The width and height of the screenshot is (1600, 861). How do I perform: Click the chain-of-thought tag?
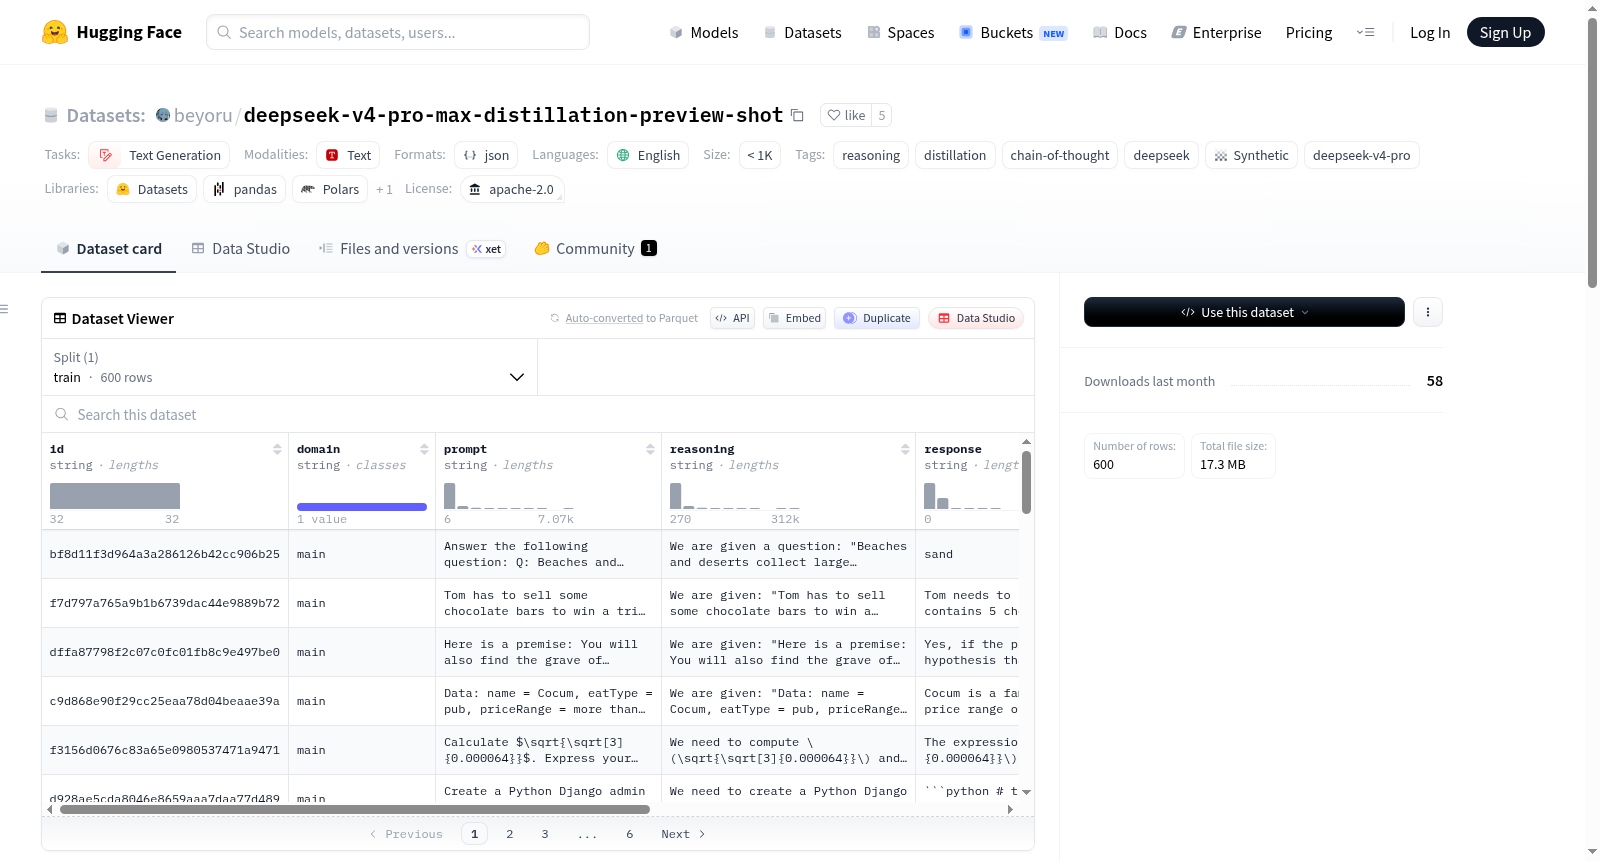pos(1060,155)
